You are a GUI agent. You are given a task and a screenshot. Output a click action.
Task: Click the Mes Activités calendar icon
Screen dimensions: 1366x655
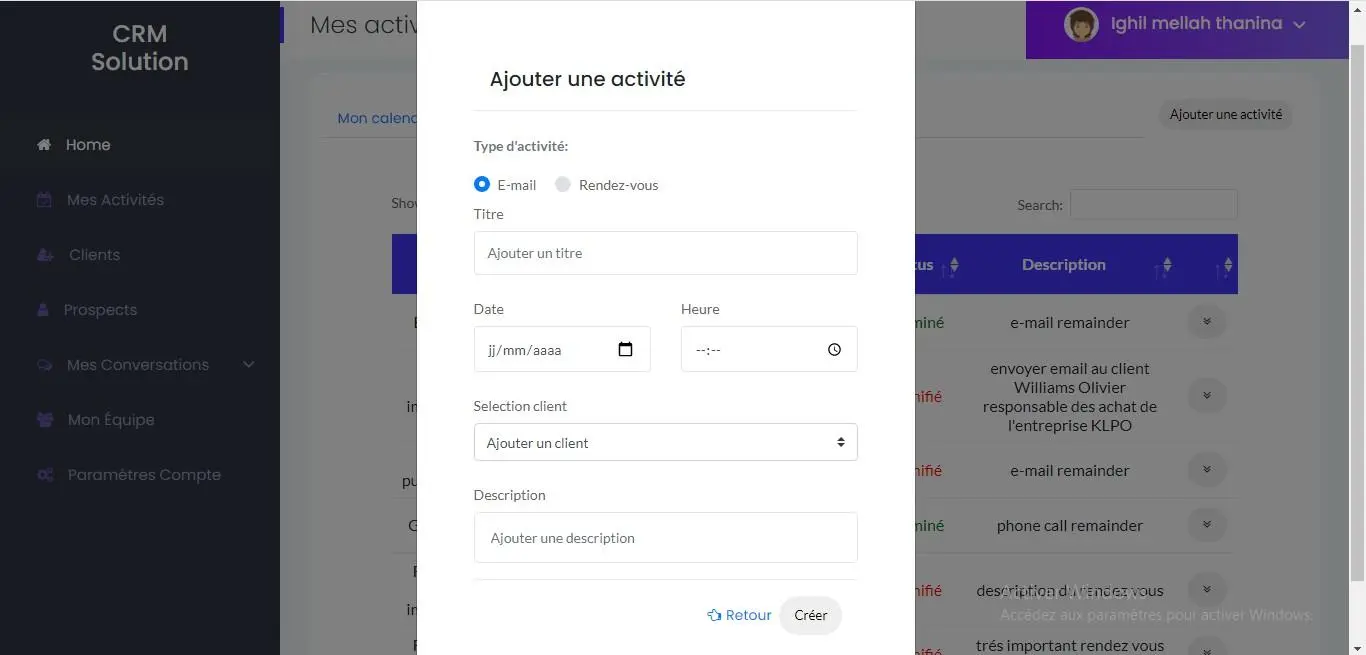[44, 200]
